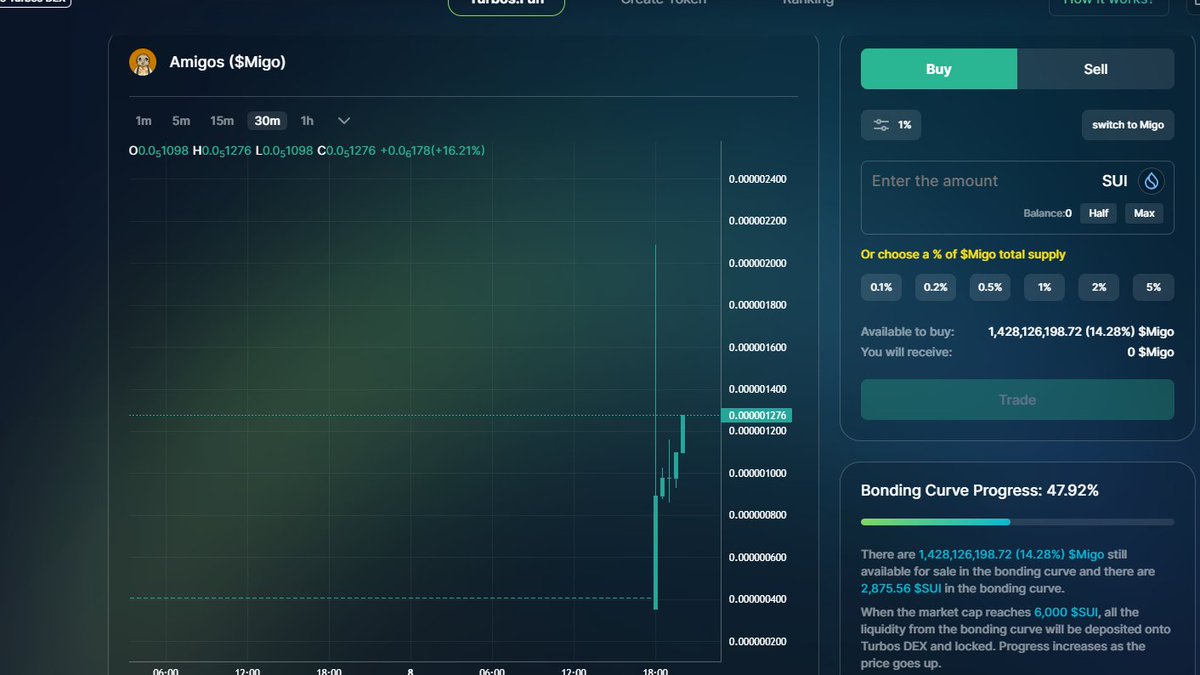
Task: Click the 0.000001276 current price label
Action: coord(757,415)
